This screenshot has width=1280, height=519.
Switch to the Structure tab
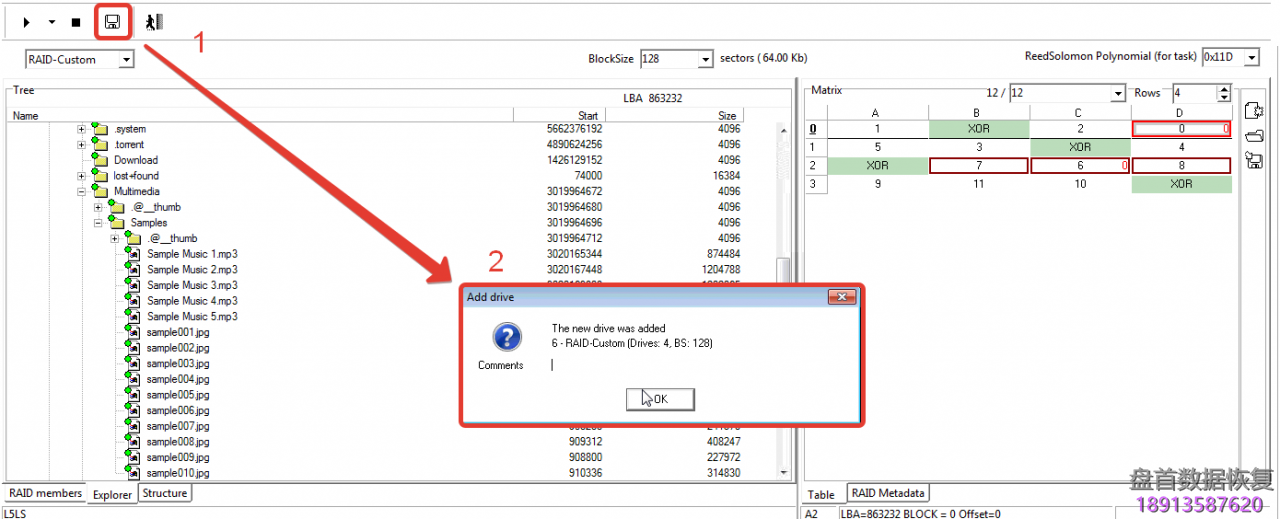(164, 493)
